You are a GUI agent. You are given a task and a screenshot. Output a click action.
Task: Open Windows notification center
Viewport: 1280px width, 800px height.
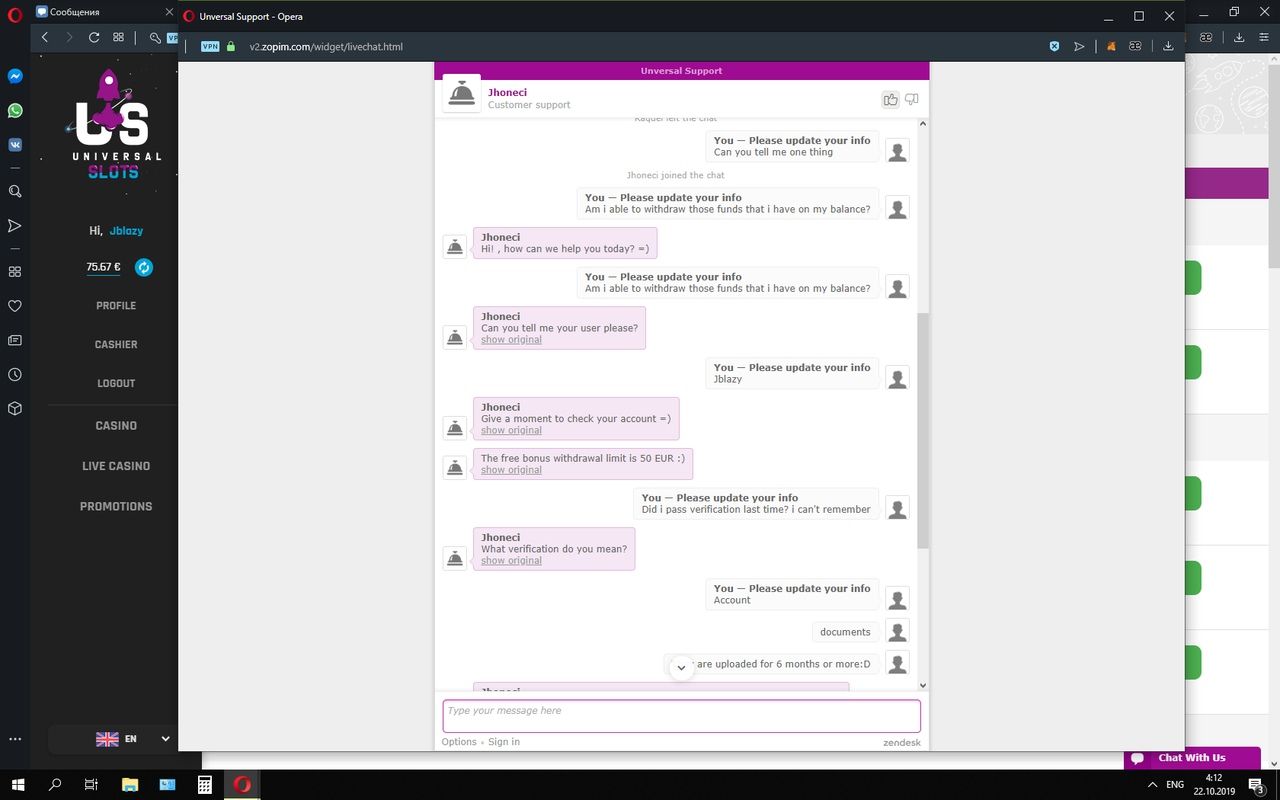tap(1256, 785)
